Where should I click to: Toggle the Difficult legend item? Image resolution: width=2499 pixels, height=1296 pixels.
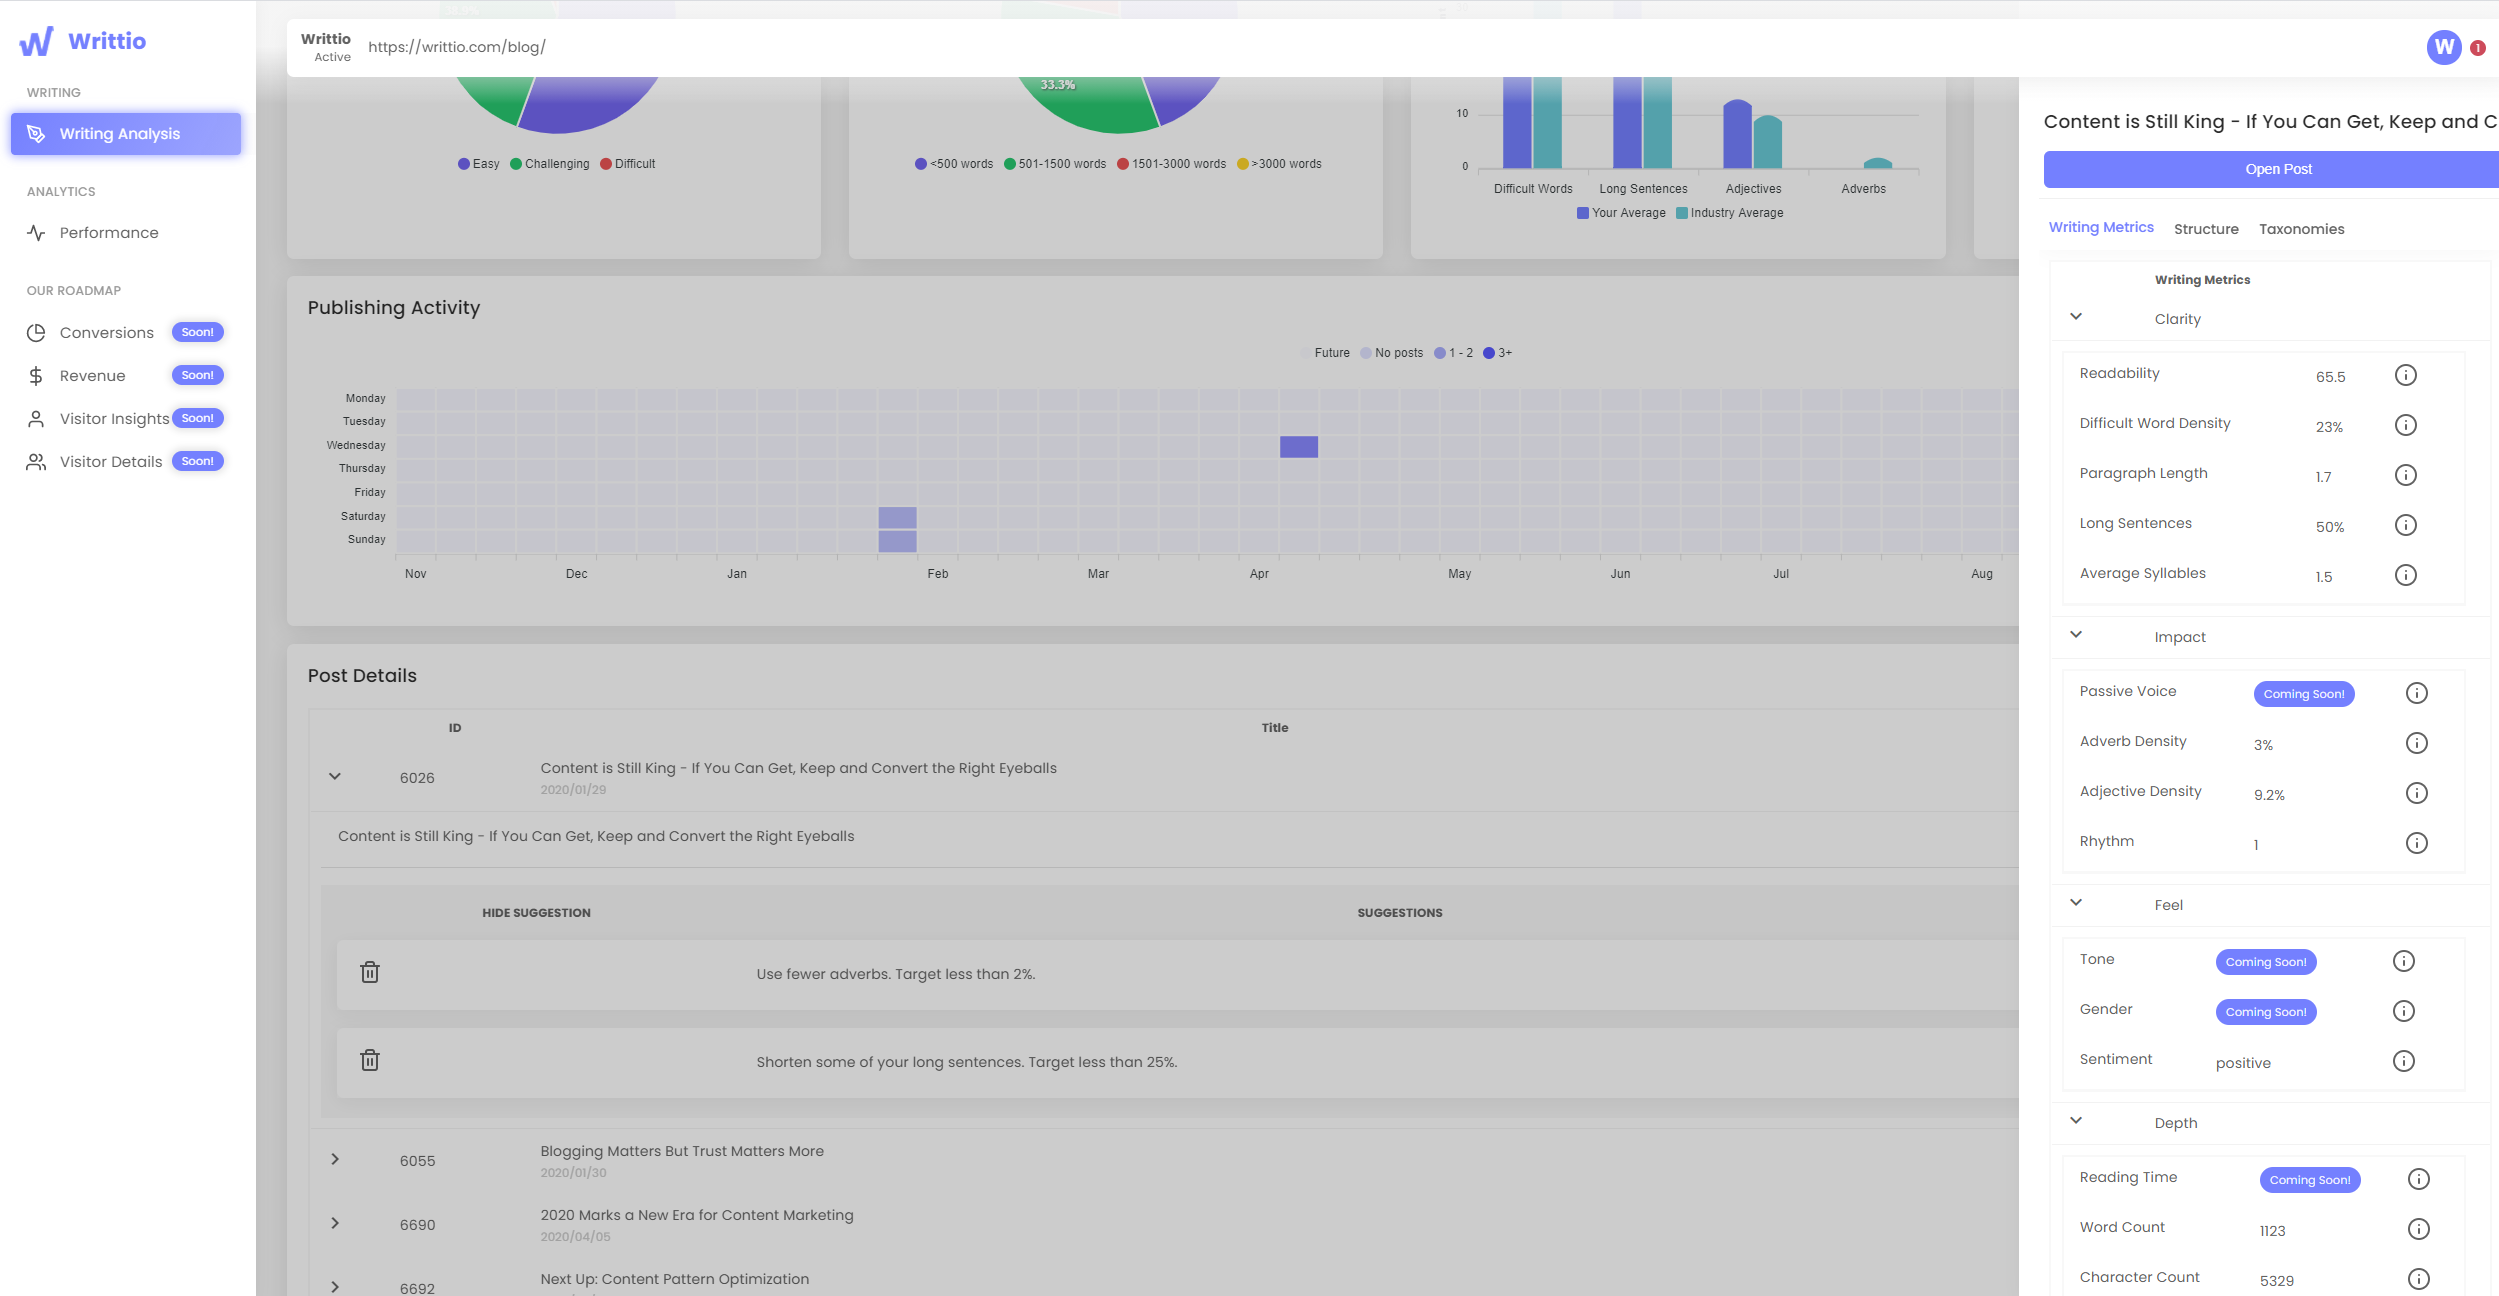(x=628, y=164)
